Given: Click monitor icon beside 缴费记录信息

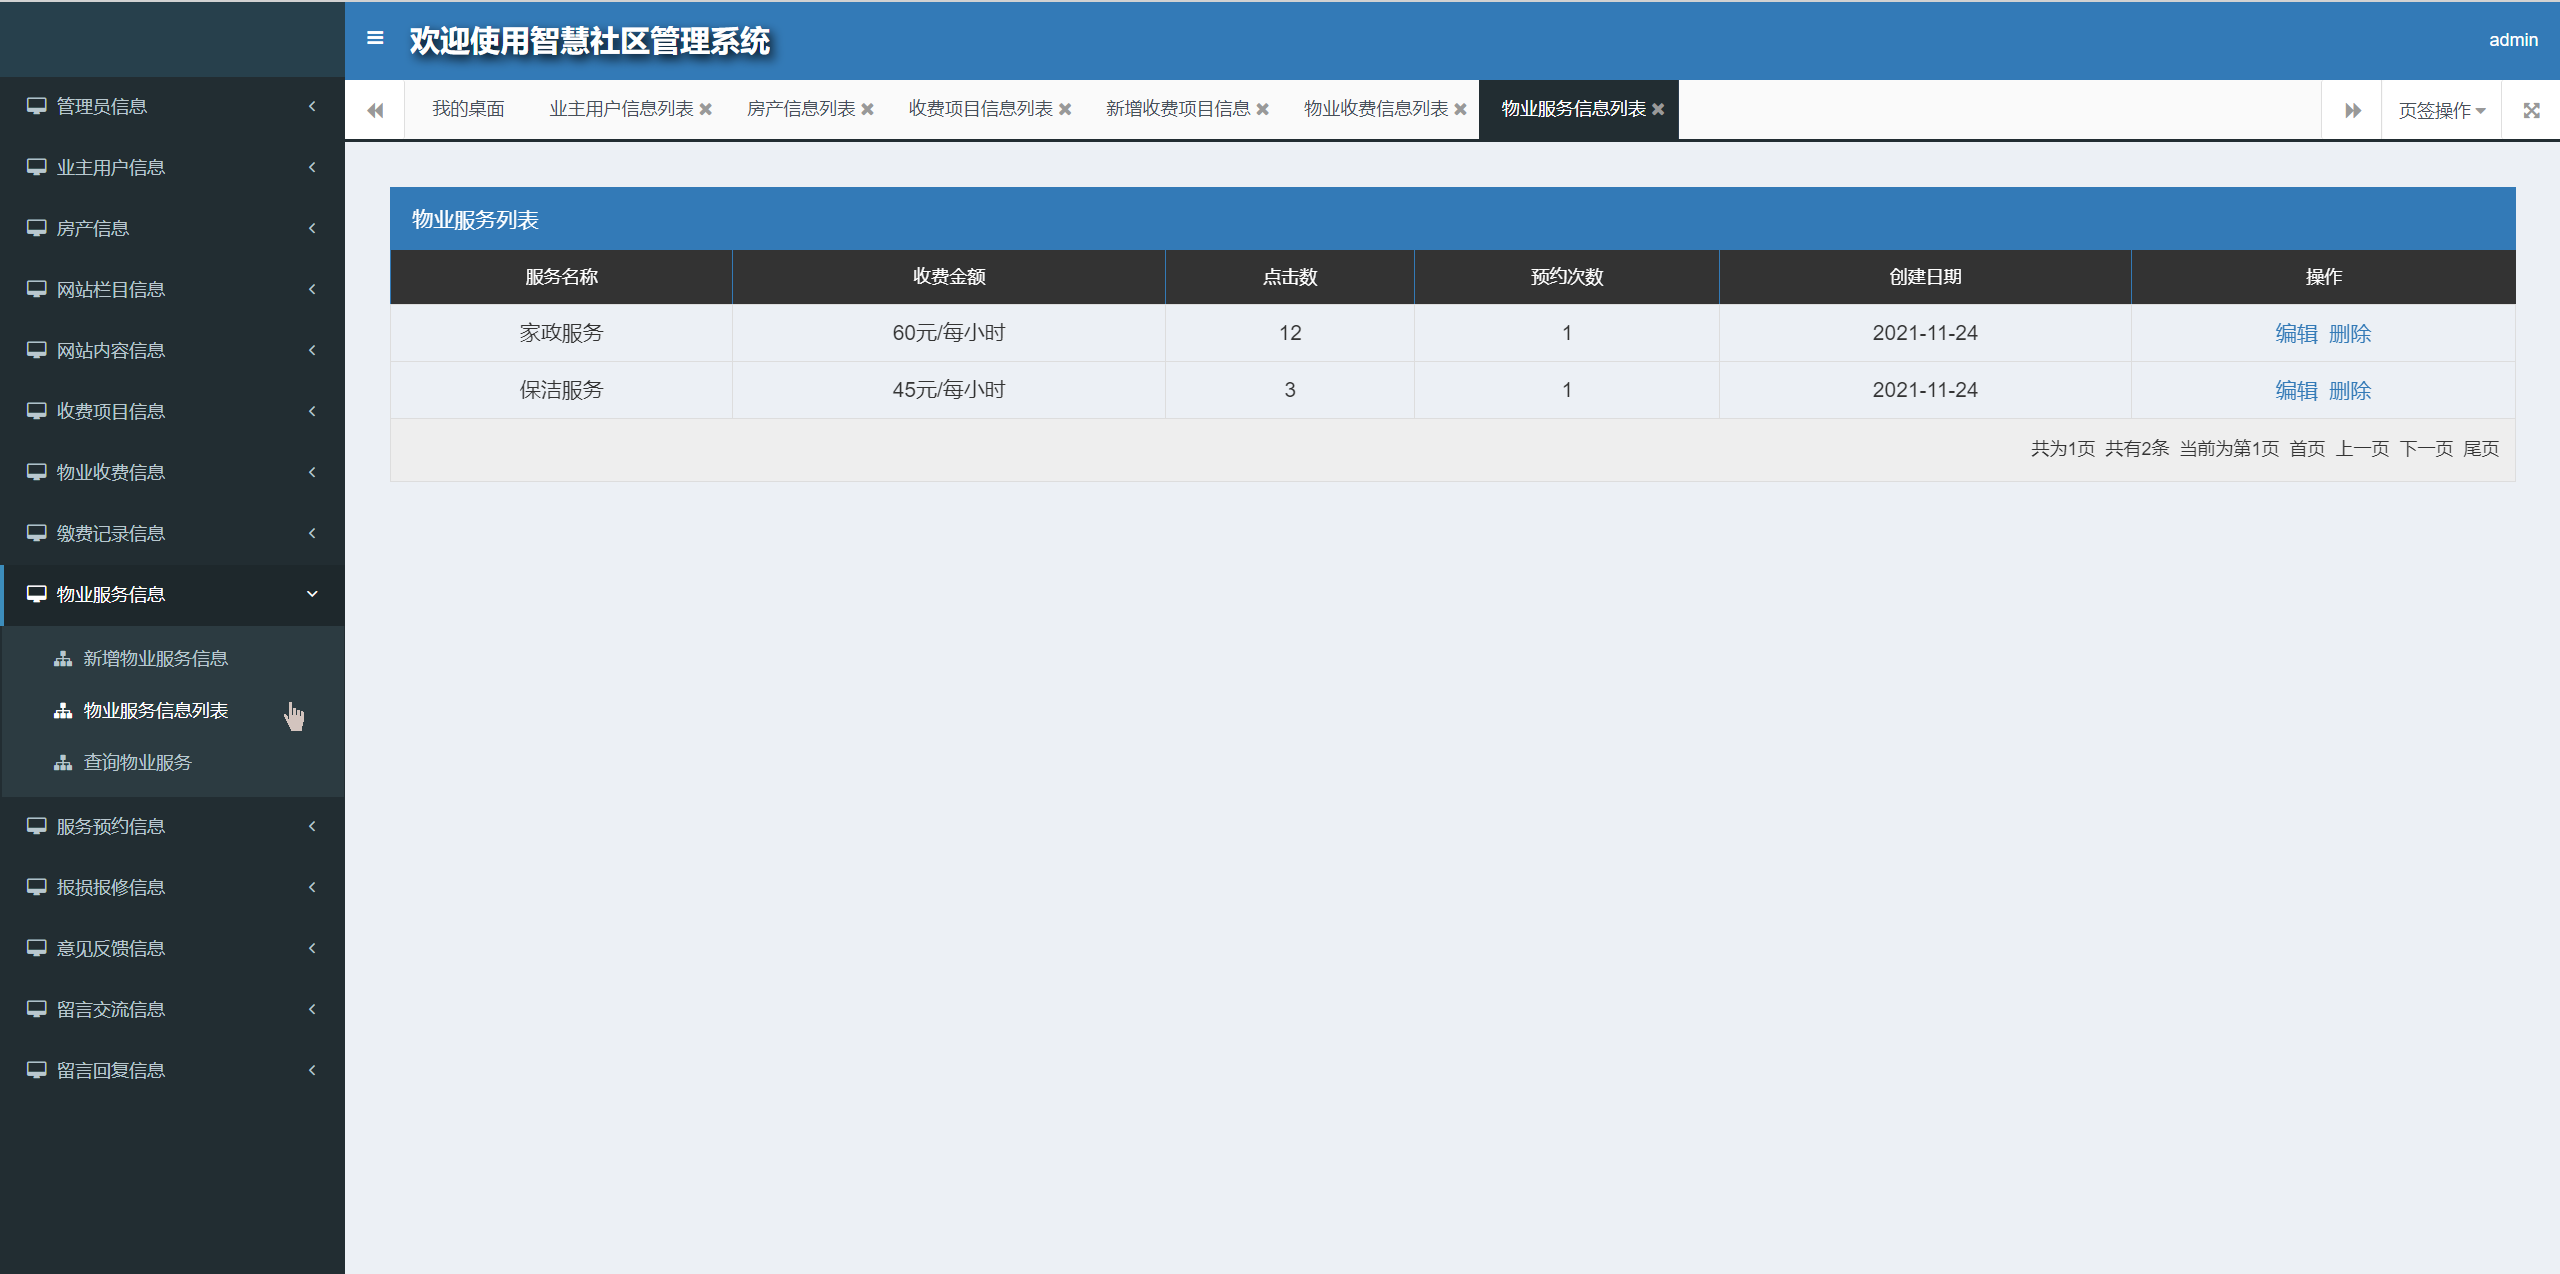Looking at the screenshot, I should 37,533.
